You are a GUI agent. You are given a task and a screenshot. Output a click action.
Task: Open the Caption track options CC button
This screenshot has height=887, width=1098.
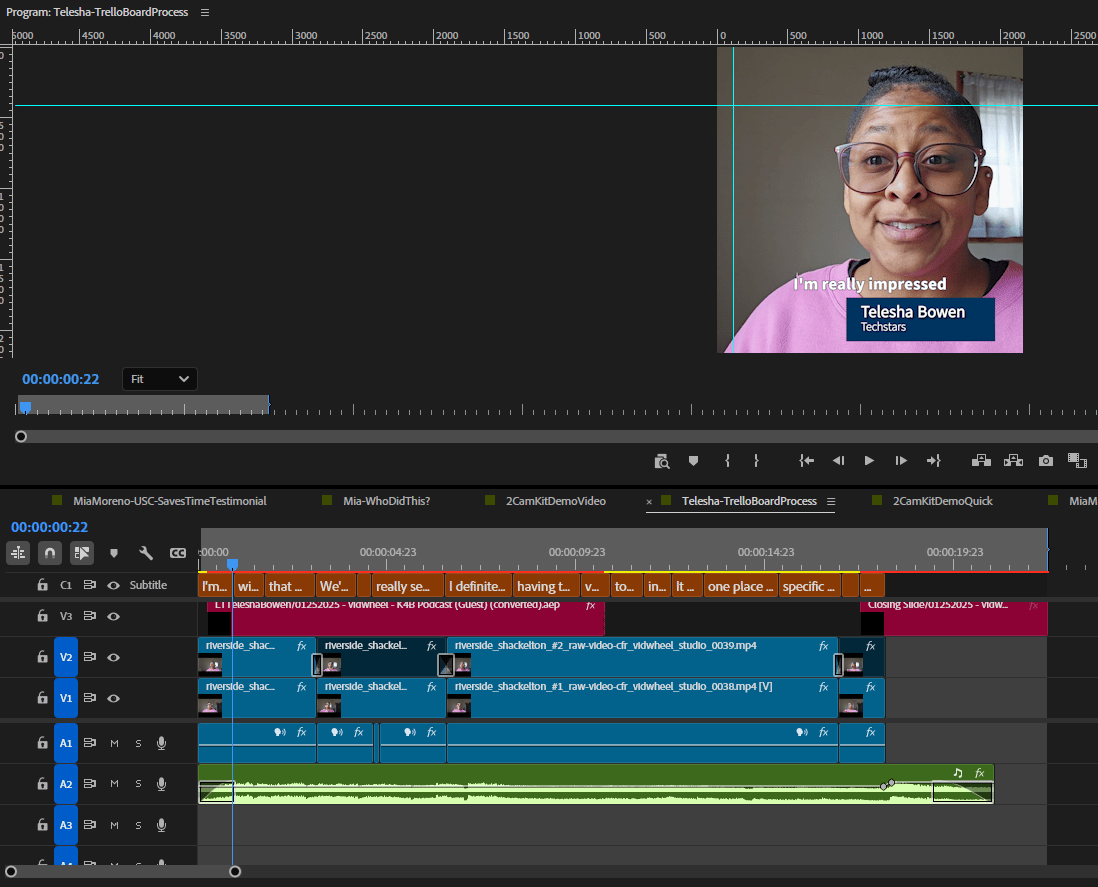click(178, 553)
